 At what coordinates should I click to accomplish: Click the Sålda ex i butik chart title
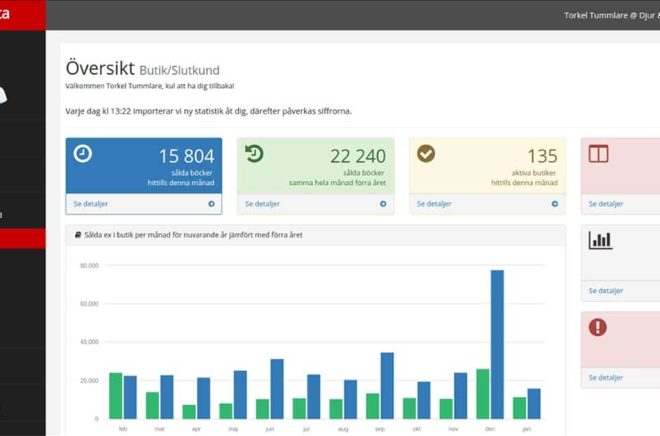(x=193, y=235)
